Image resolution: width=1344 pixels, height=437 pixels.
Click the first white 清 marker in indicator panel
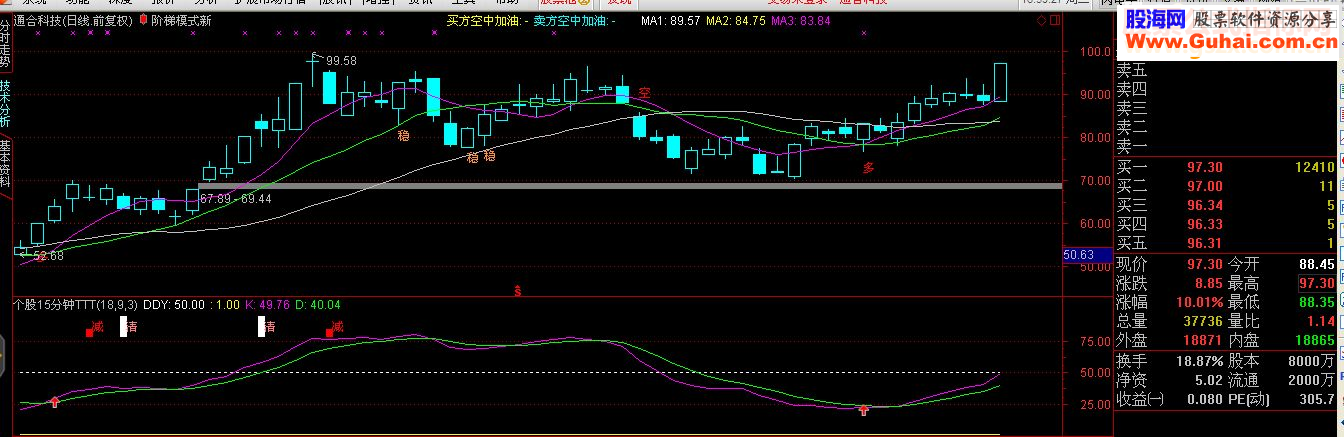131,326
